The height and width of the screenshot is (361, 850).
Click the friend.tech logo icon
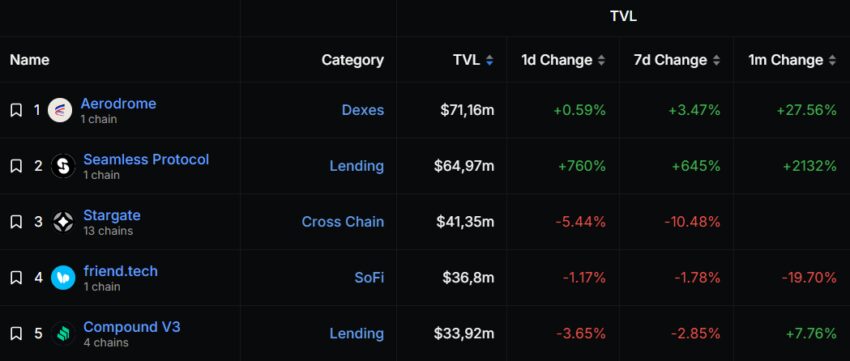63,278
